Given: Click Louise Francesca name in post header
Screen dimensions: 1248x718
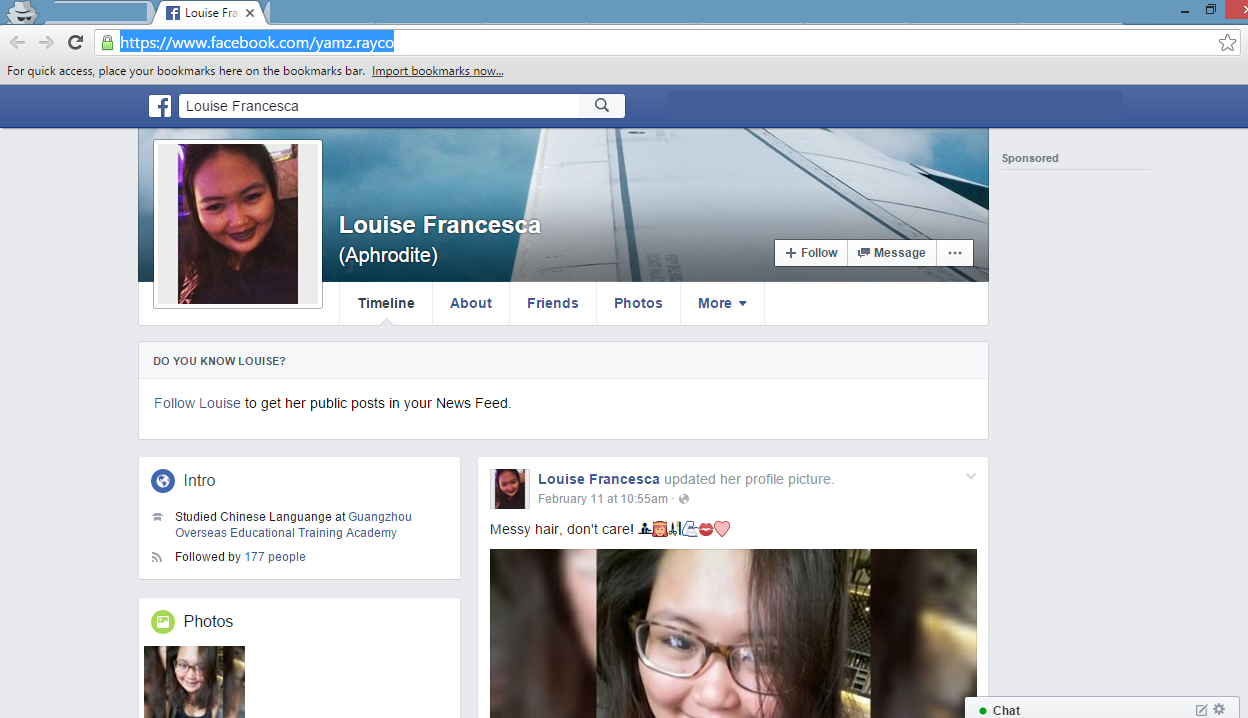Looking at the screenshot, I should point(599,479).
